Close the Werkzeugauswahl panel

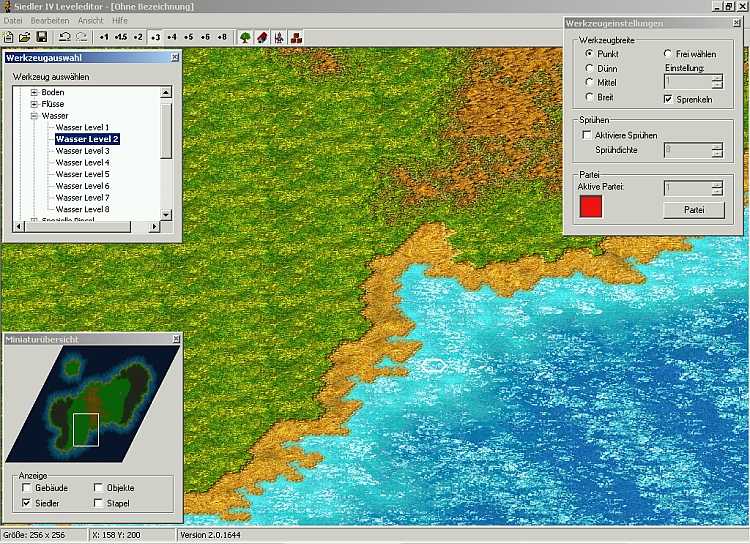(175, 57)
